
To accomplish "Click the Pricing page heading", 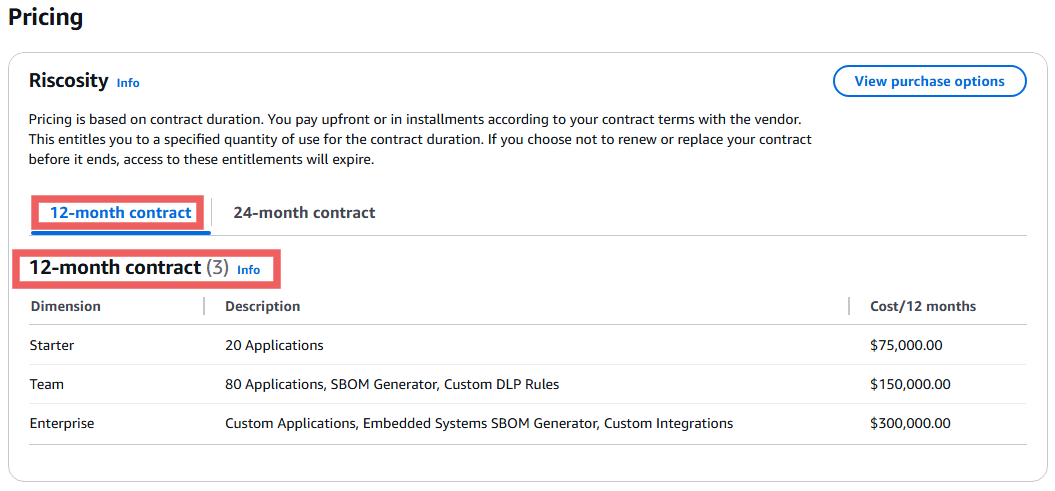I will pyautogui.click(x=46, y=17).
